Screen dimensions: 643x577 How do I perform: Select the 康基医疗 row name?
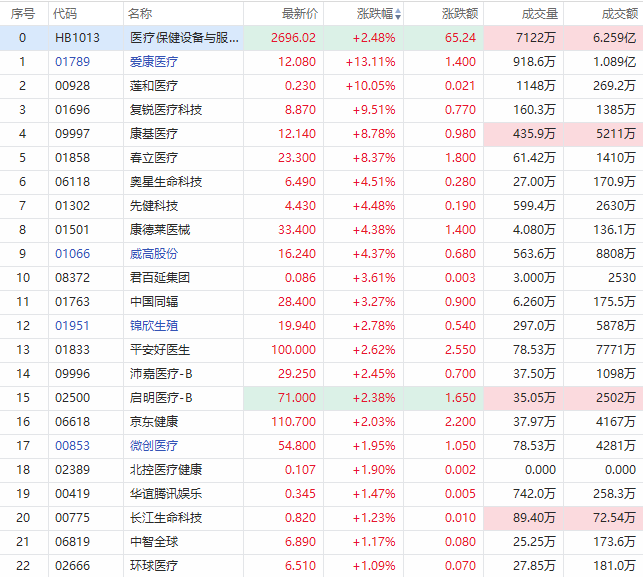click(x=154, y=134)
